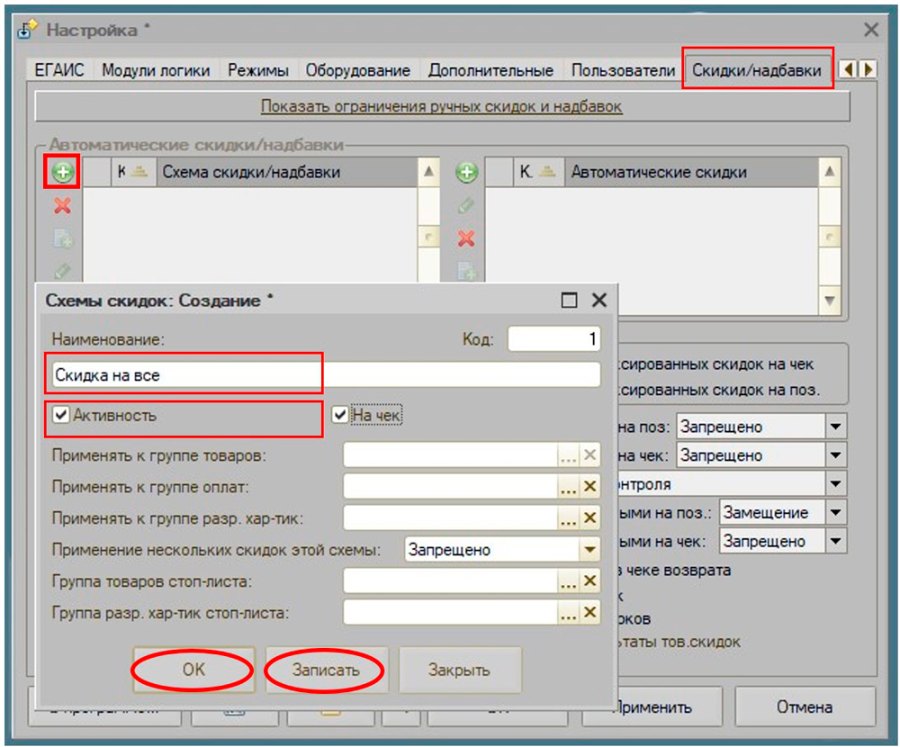Viewport: 900px width, 747px height.
Task: Click green plus to add automatic discount
Action: [x=467, y=172]
